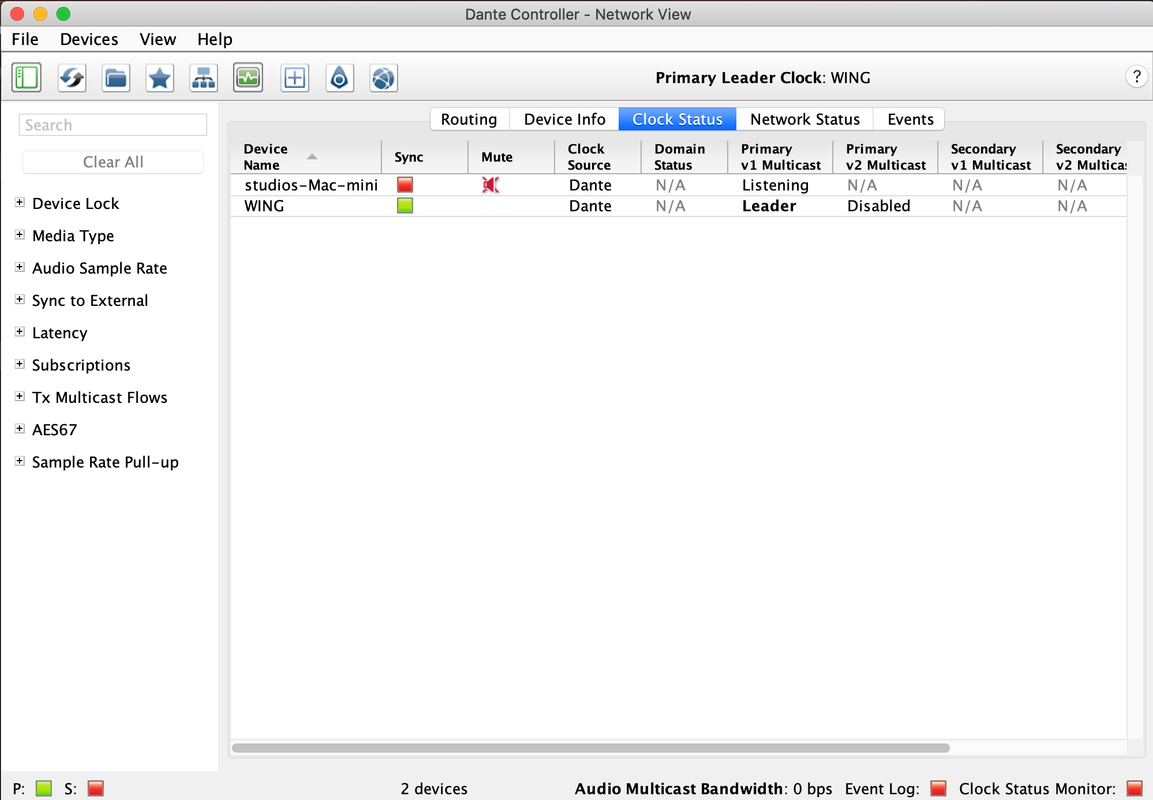Sort by the Device Name sort arrow
This screenshot has width=1153, height=800.
pos(312,157)
